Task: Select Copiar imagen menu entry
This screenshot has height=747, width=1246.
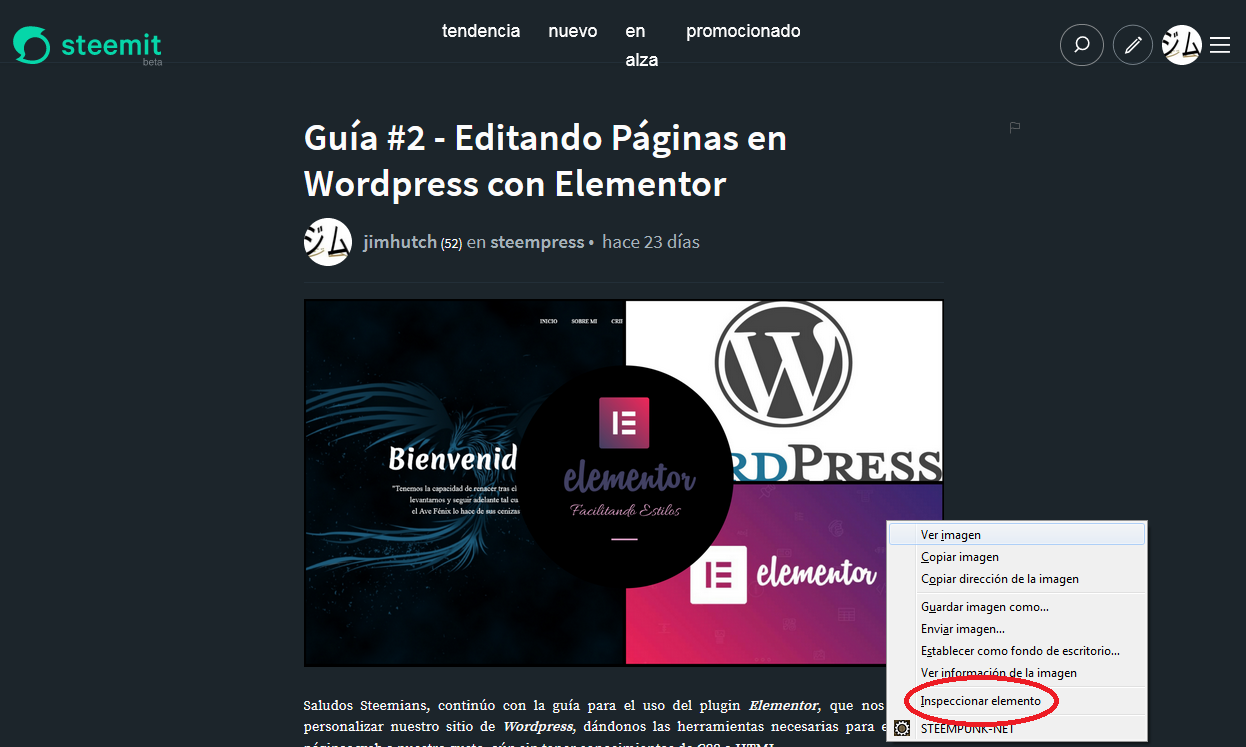Action: [1017, 557]
